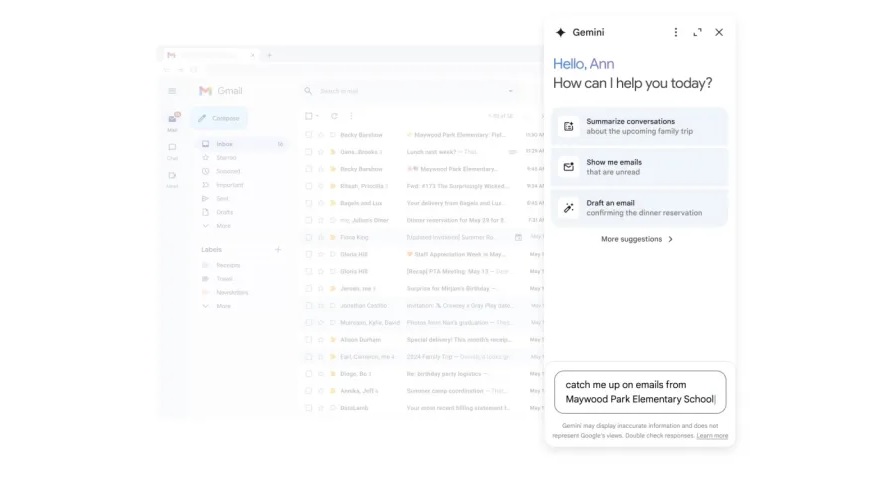Select Summarize conversations about family trip

coord(640,127)
